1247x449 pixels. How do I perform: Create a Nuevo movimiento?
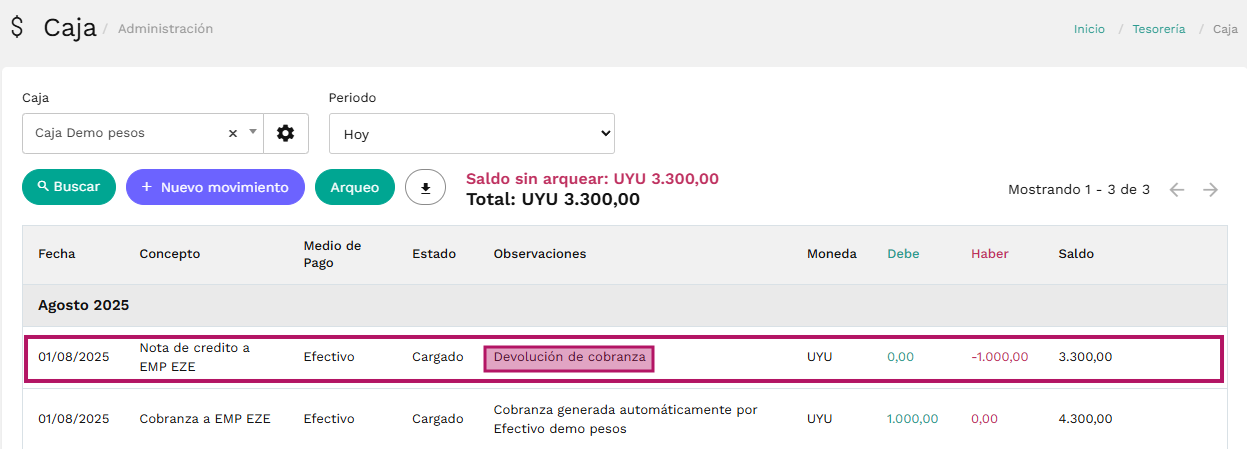(215, 187)
